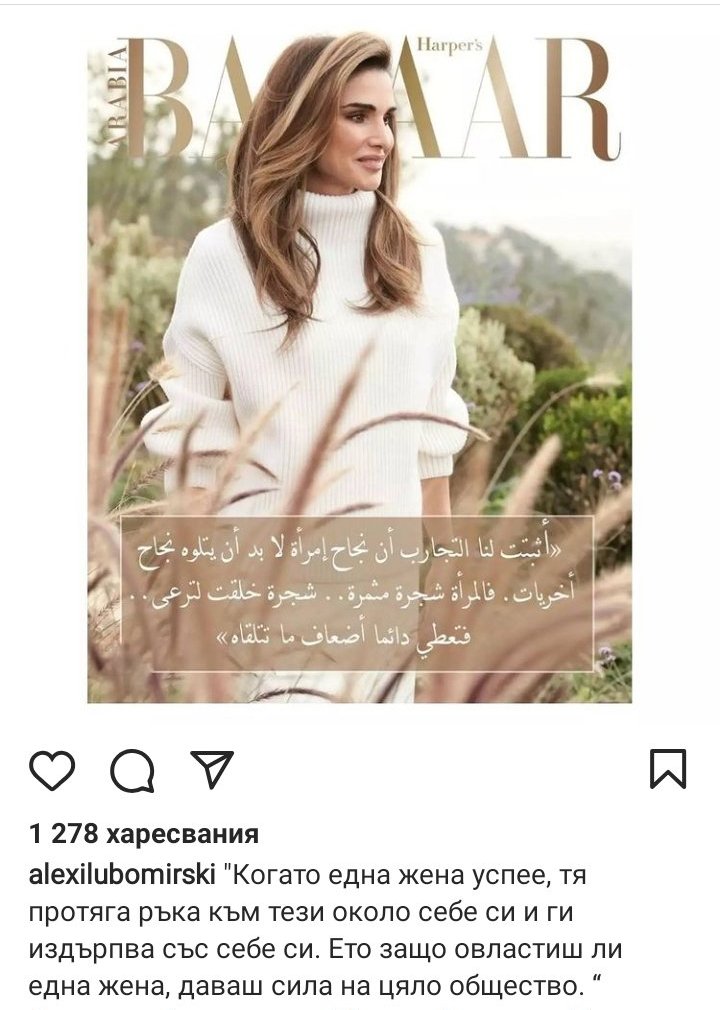
Task: Tap the word "харесвания" beside the like count
Action: [x=182, y=834]
